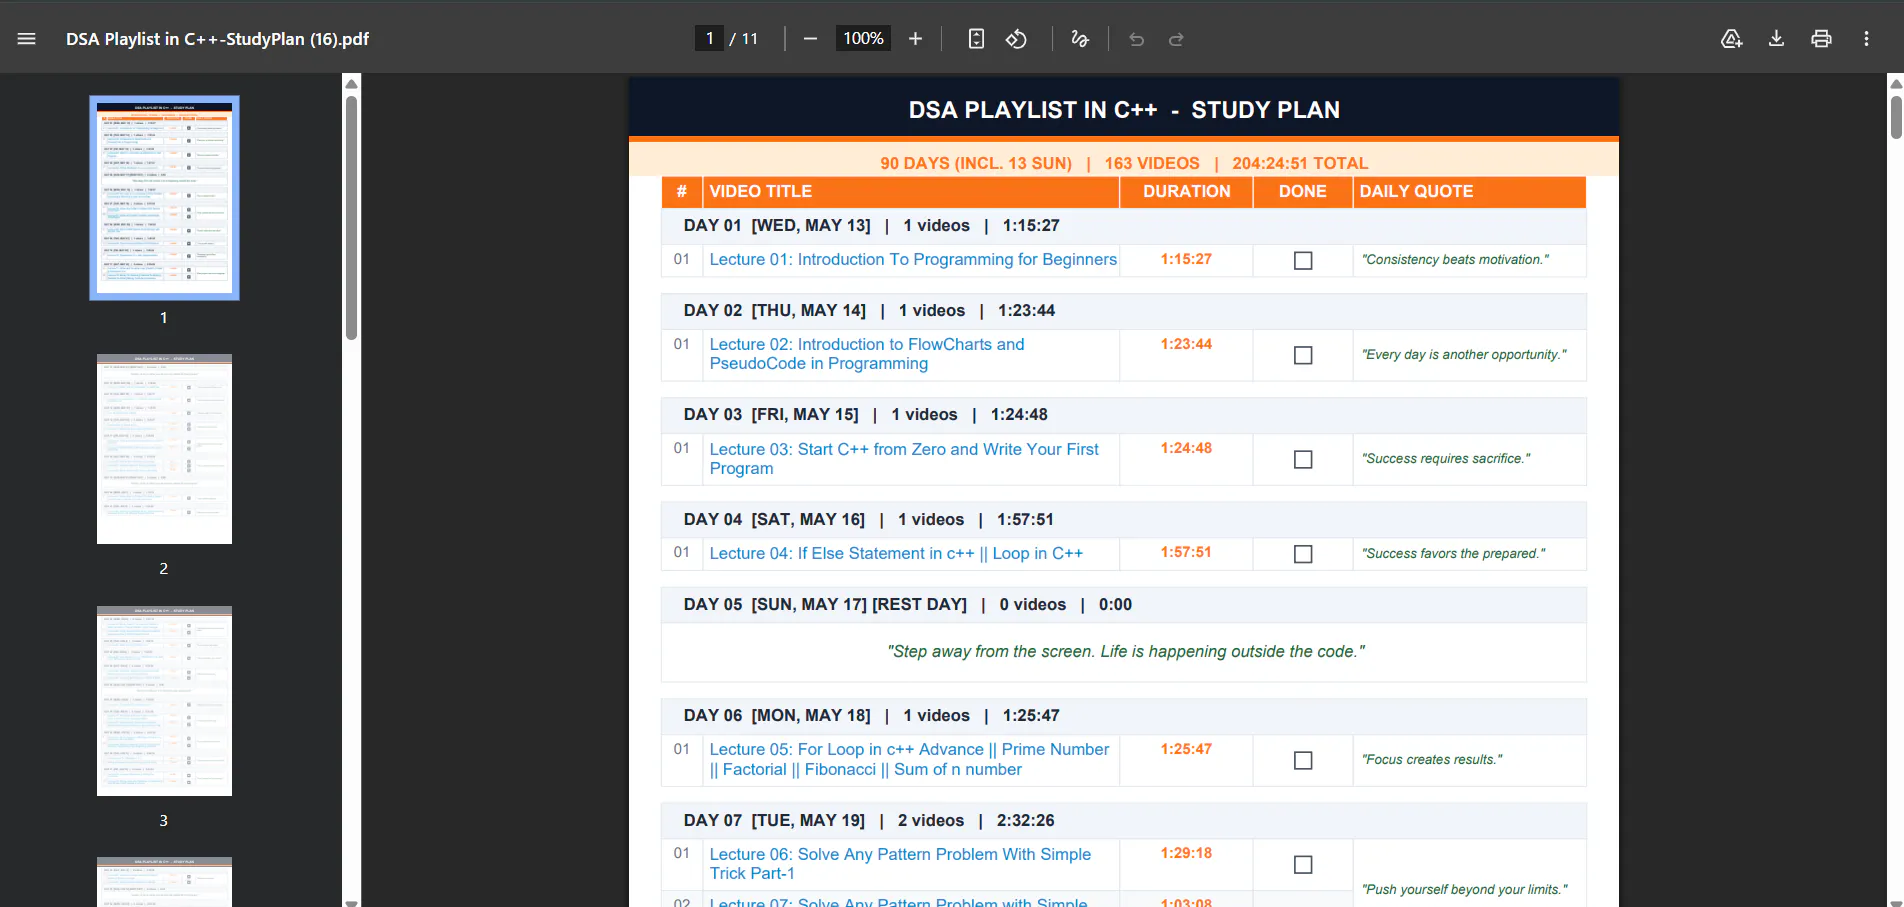This screenshot has height=907, width=1904.
Task: Click the DAY 02 [THU, MAY 14] heading
Action: click(x=775, y=310)
